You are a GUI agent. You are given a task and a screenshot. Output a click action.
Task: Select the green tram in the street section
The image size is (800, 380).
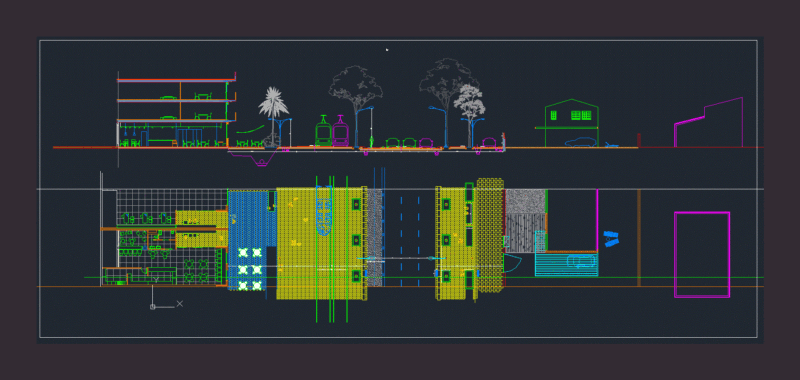pyautogui.click(x=322, y=132)
